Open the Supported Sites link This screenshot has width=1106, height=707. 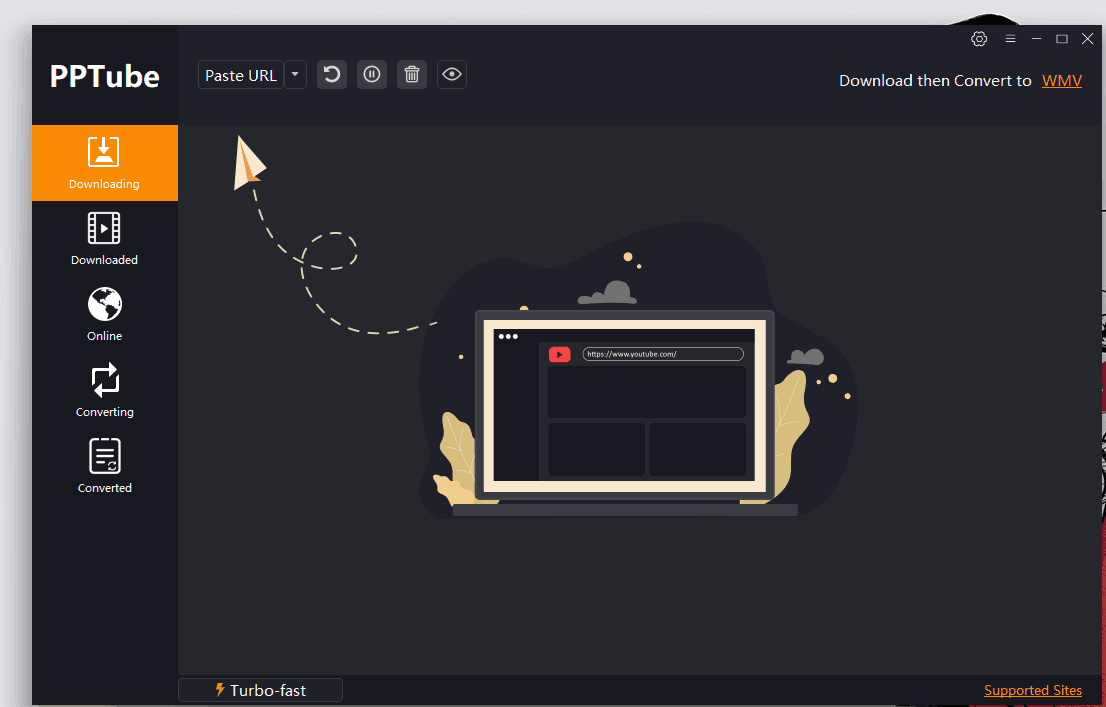point(1032,690)
